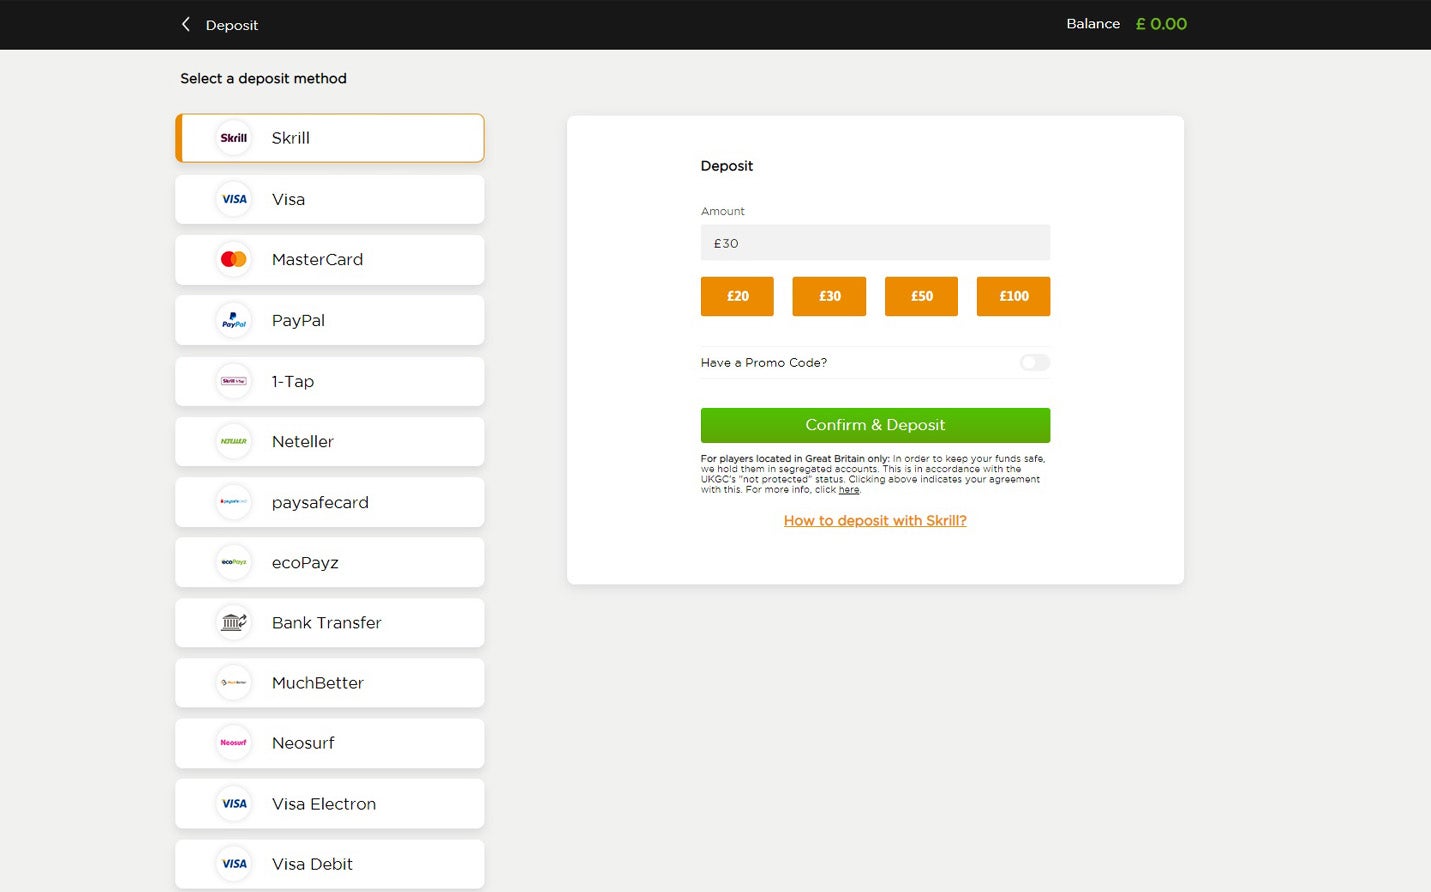Click the Neosurf logo icon

233,743
